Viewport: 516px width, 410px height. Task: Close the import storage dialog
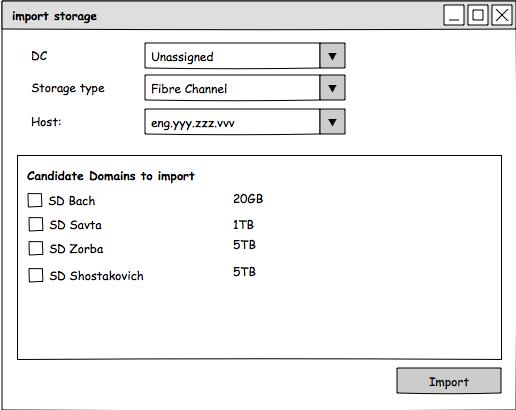502,15
